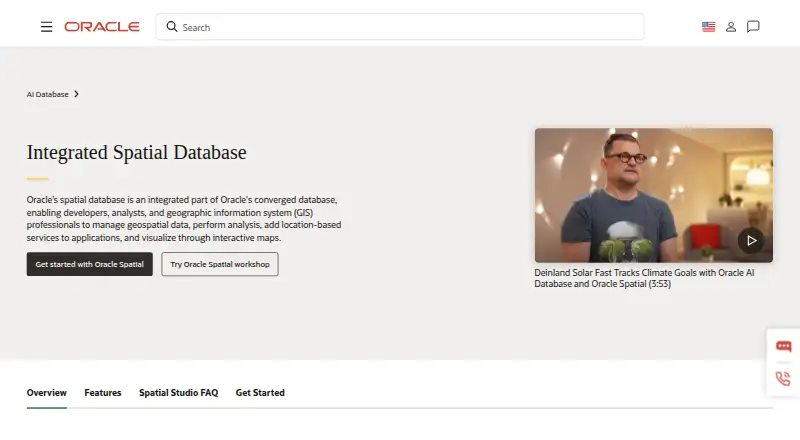
Task: Play the Deinland Solar video
Action: (x=751, y=240)
